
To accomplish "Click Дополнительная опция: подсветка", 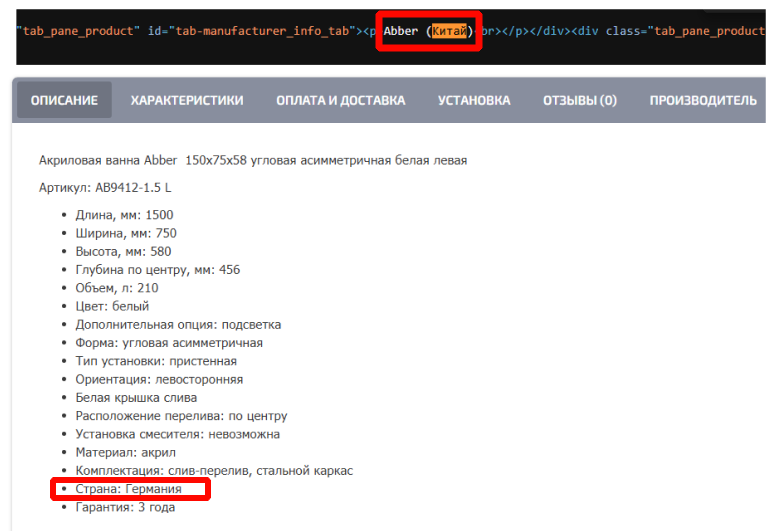I will coord(178,324).
